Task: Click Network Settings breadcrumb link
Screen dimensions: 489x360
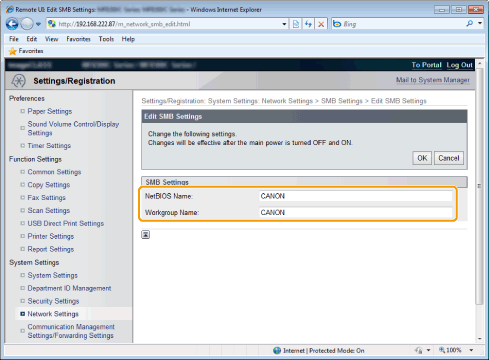Action: coord(287,101)
